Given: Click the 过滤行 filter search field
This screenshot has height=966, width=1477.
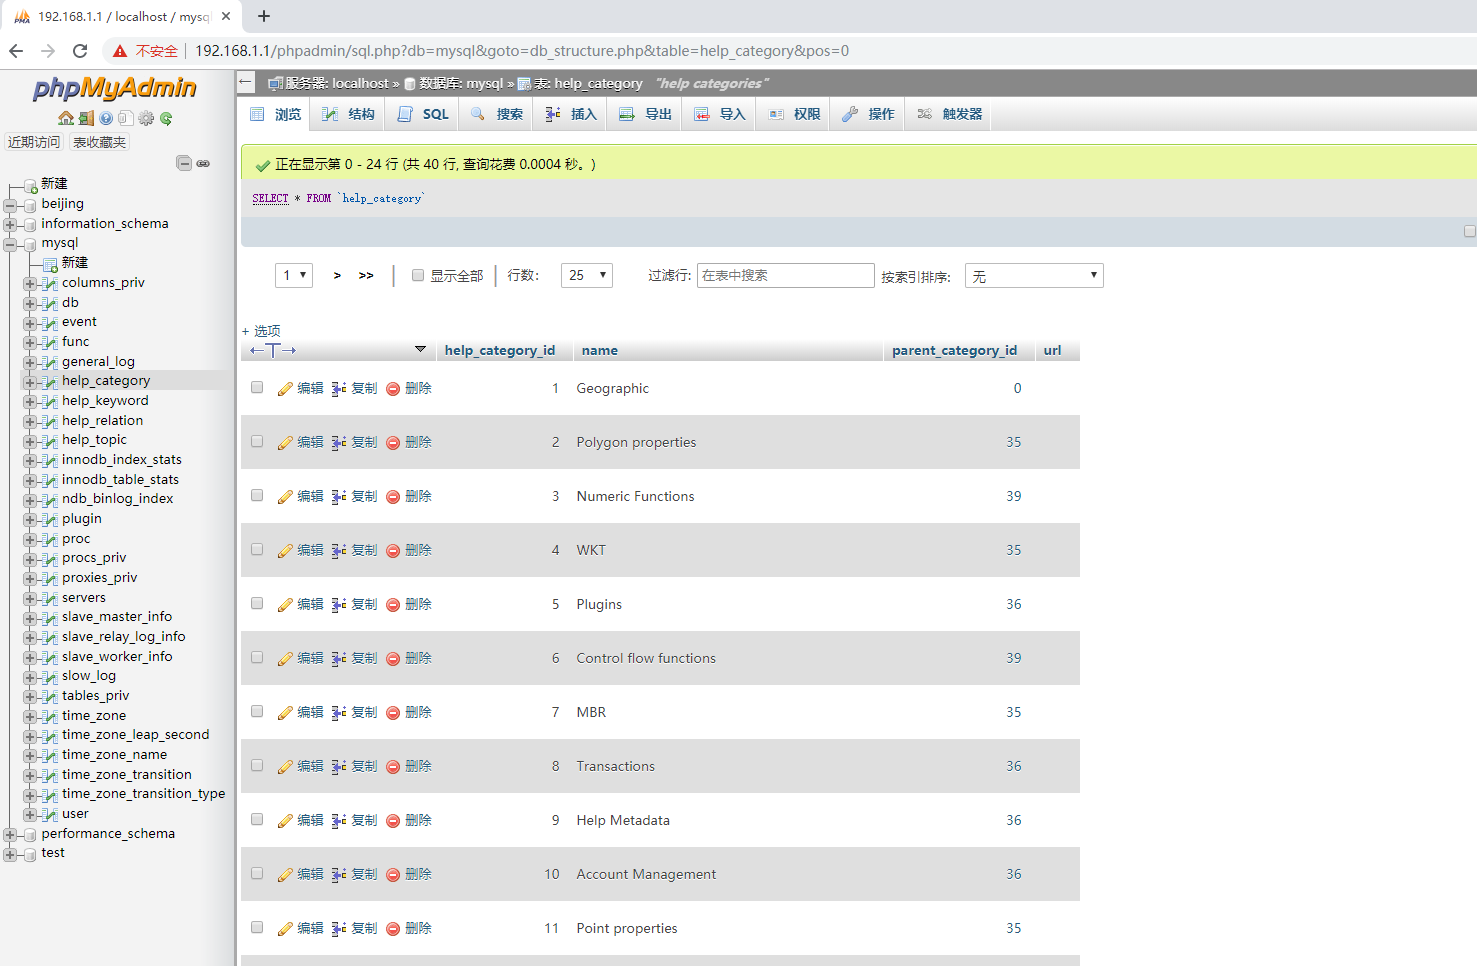Looking at the screenshot, I should point(785,276).
